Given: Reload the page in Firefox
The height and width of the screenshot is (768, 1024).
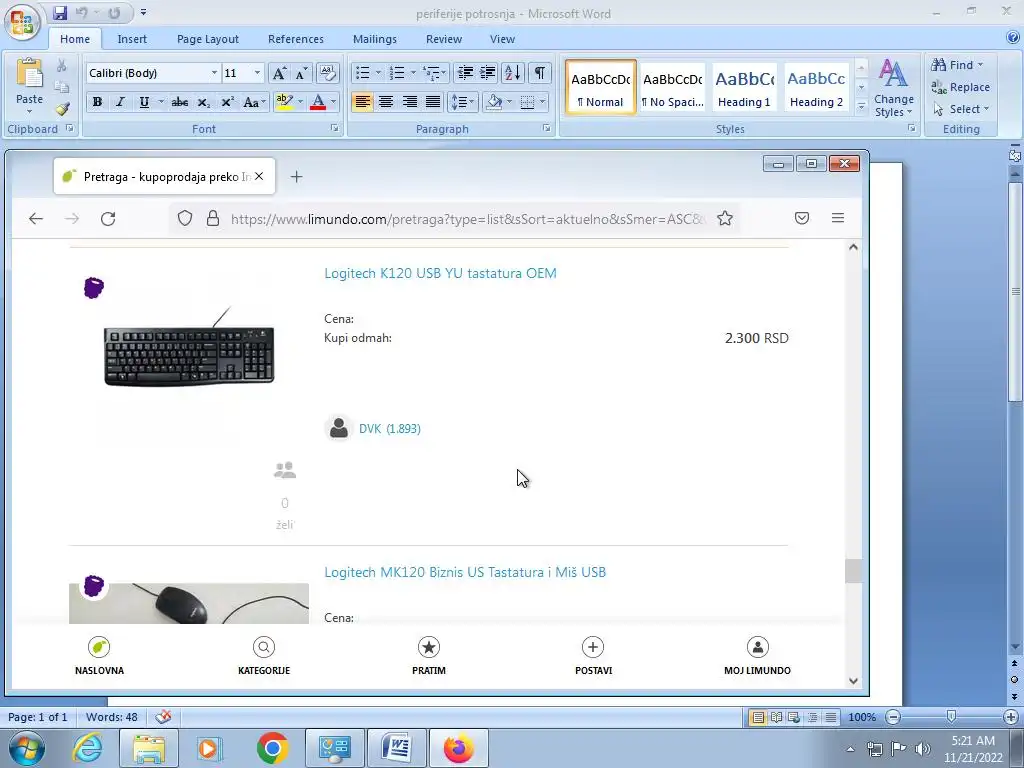Looking at the screenshot, I should (108, 219).
